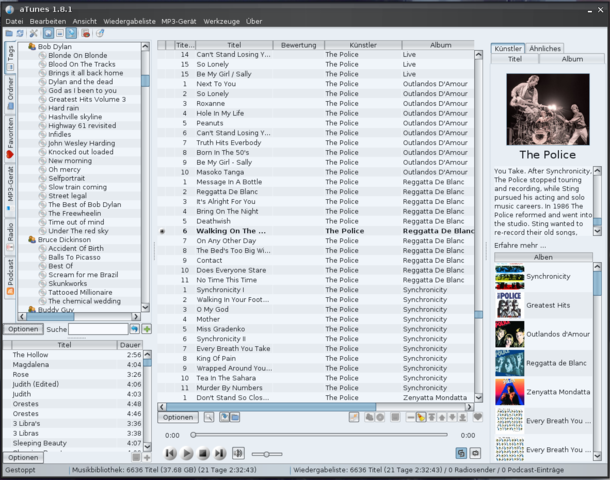This screenshot has width=610, height=480.
Task: Click the move to bottom icon
Action: [x=463, y=417]
